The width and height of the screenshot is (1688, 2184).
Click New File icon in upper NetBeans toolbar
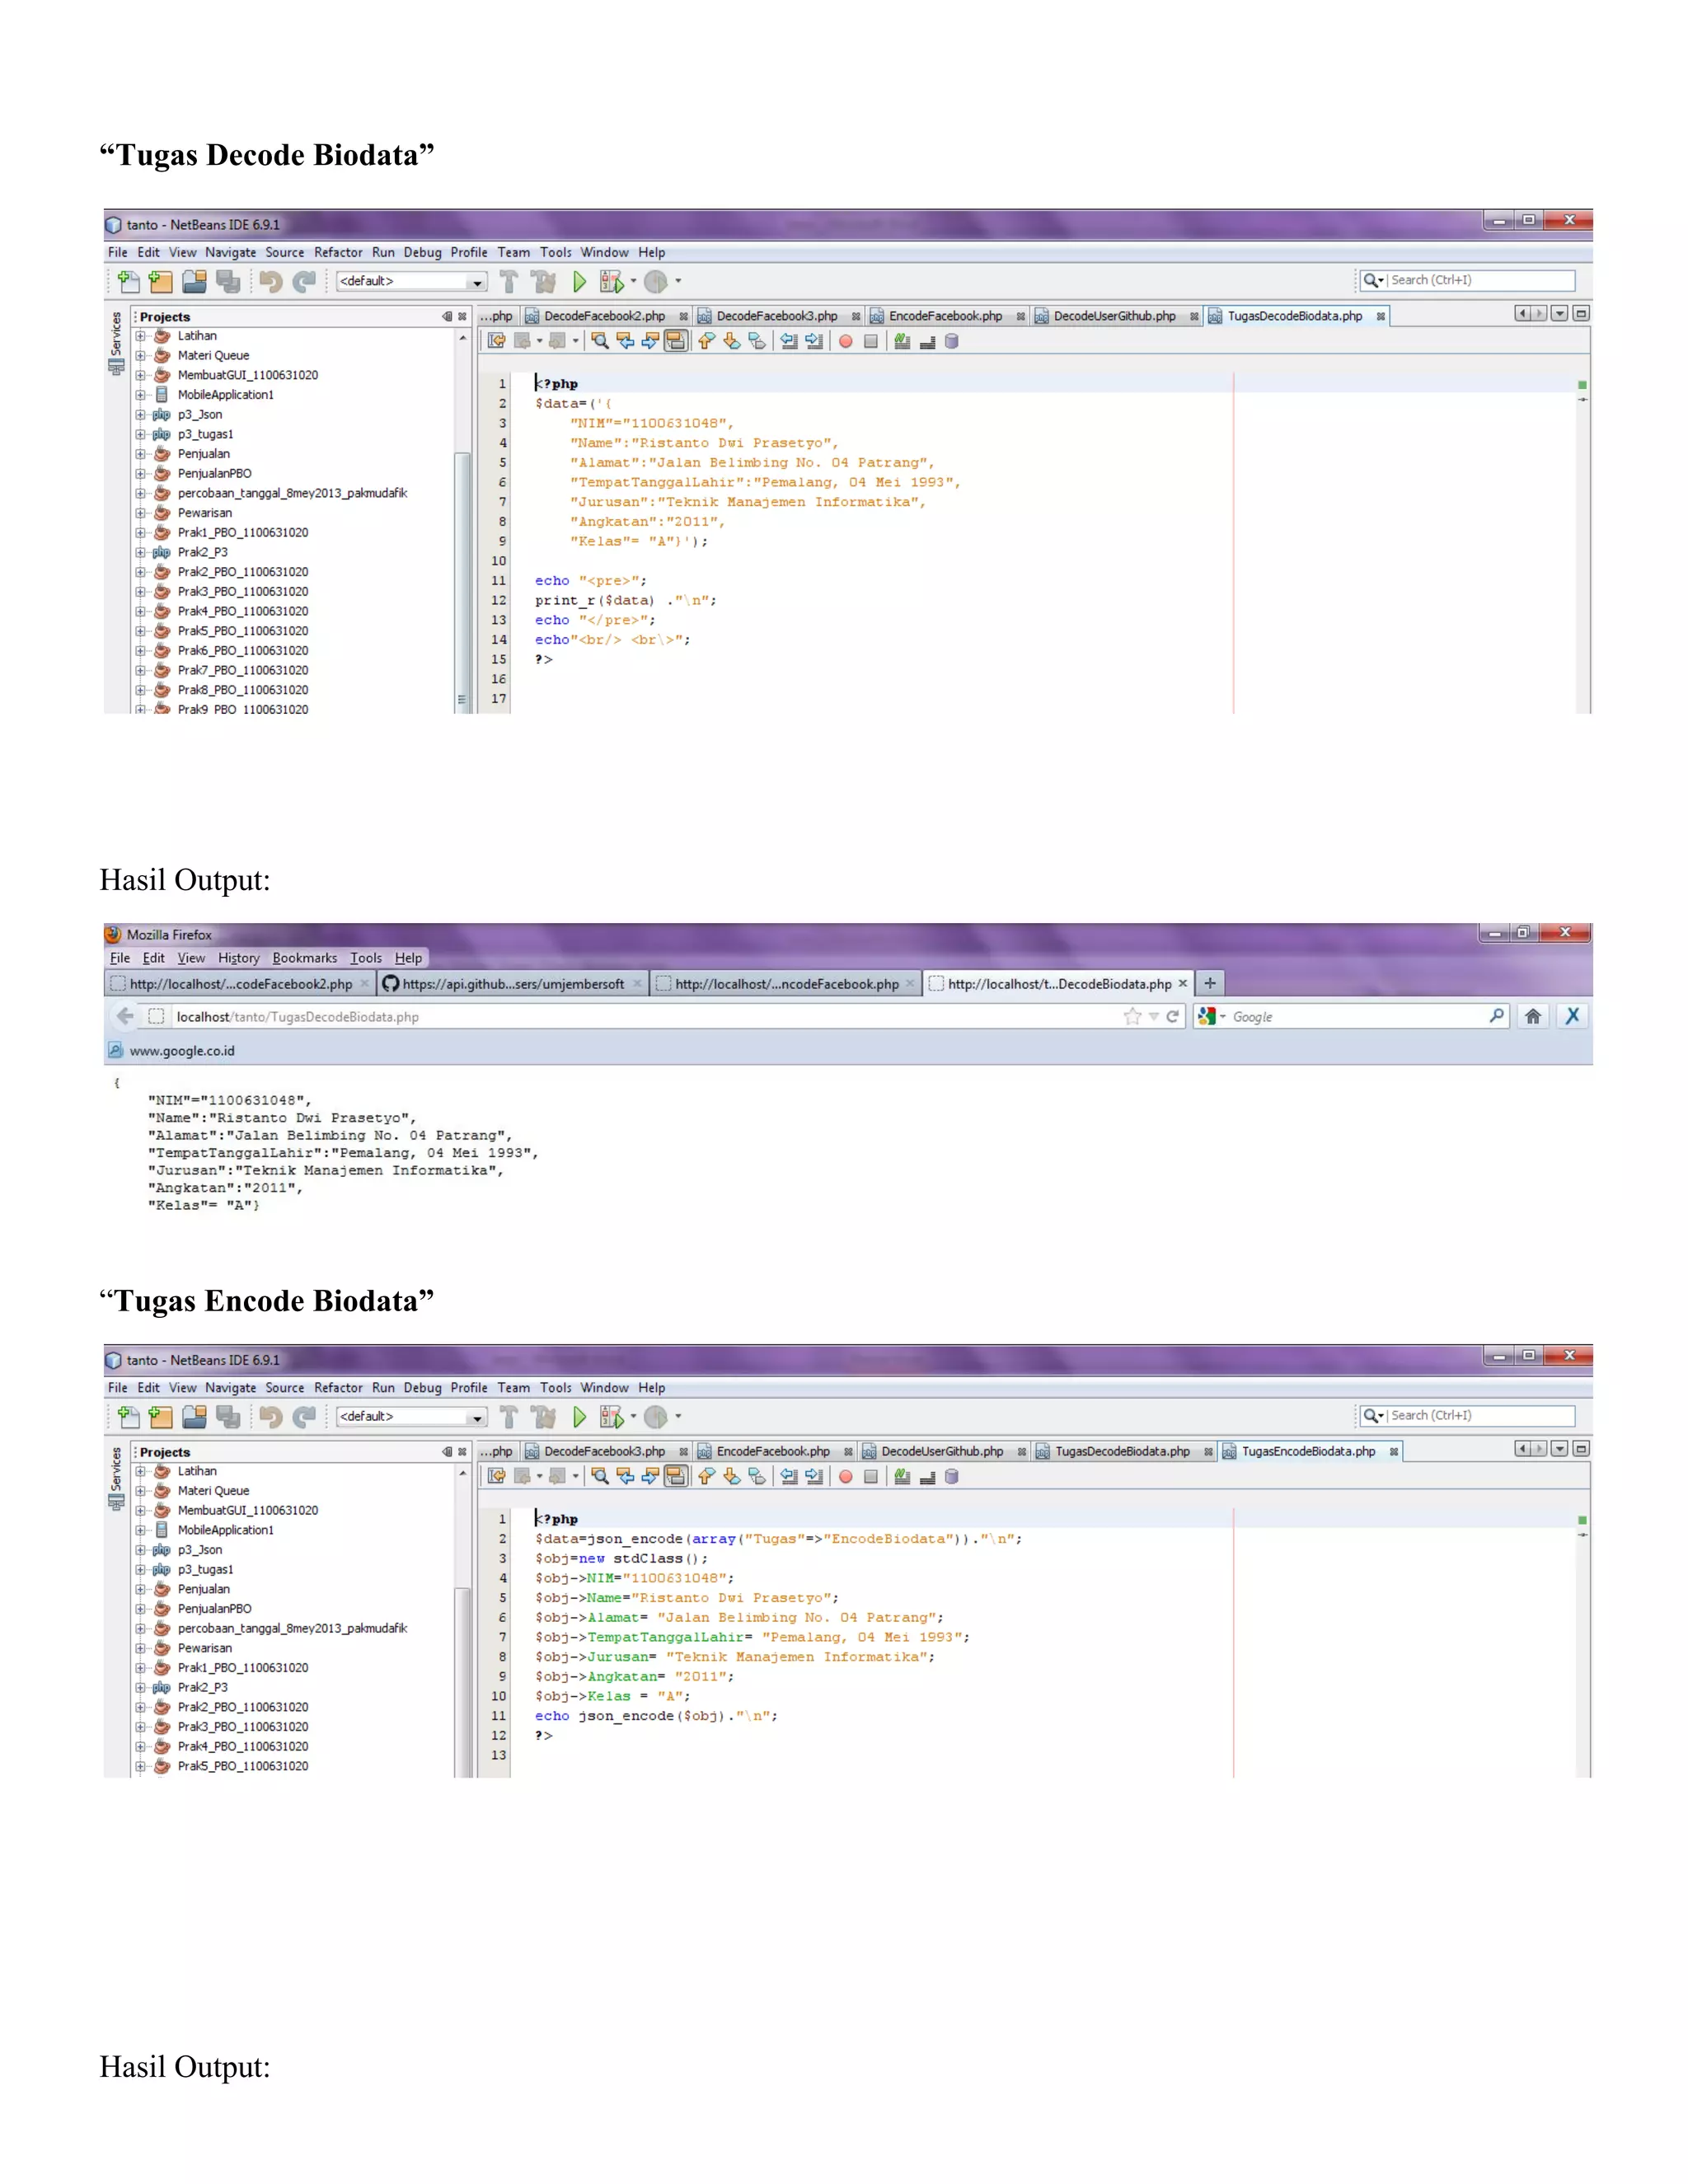pos(128,282)
